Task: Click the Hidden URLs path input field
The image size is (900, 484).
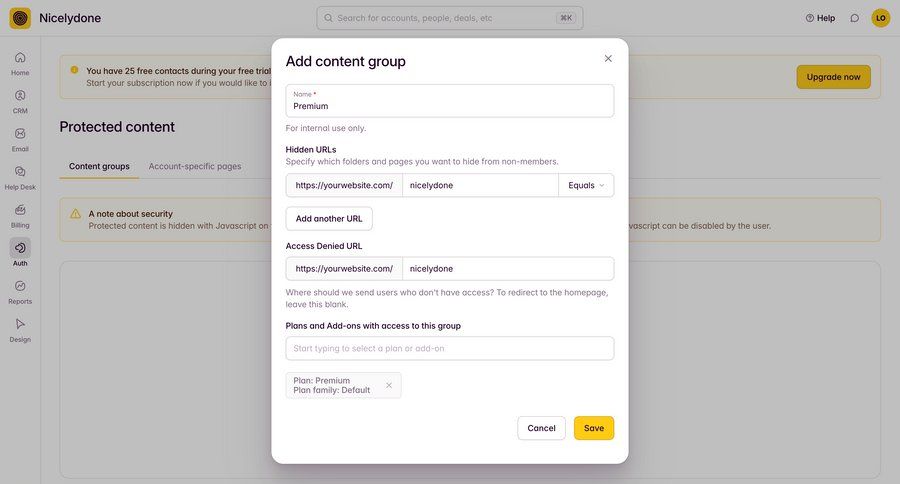Action: (x=480, y=185)
